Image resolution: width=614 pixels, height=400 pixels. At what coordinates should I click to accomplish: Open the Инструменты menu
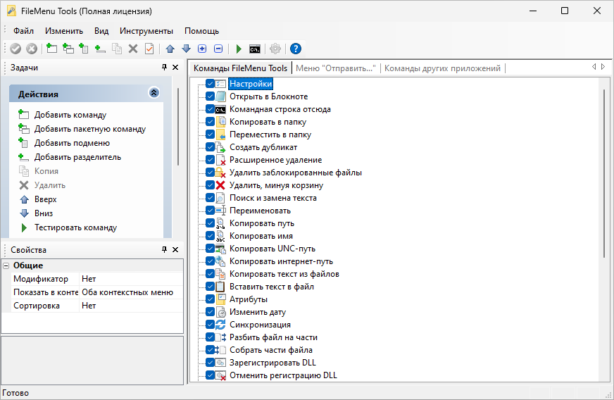click(x=146, y=31)
